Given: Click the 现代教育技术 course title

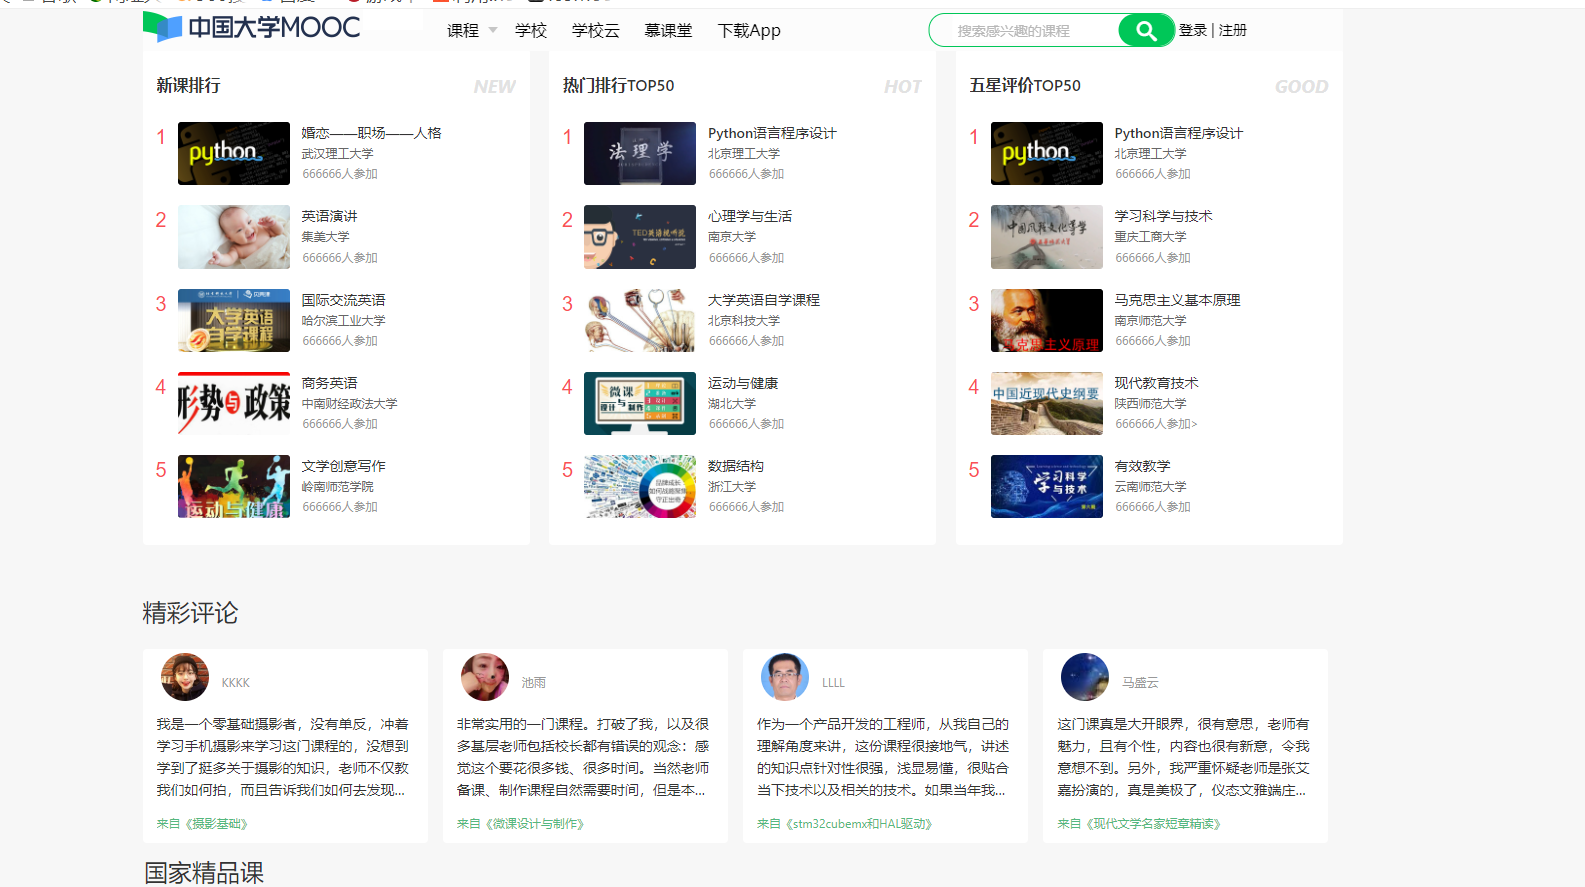Looking at the screenshot, I should 1157,383.
